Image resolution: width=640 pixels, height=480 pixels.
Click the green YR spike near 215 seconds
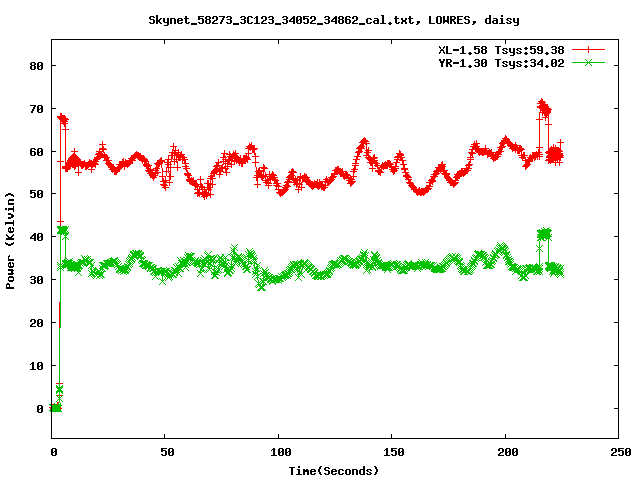544,234
